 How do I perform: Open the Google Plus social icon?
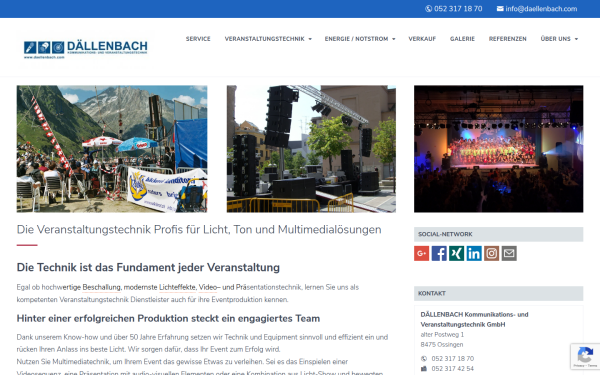coord(421,253)
